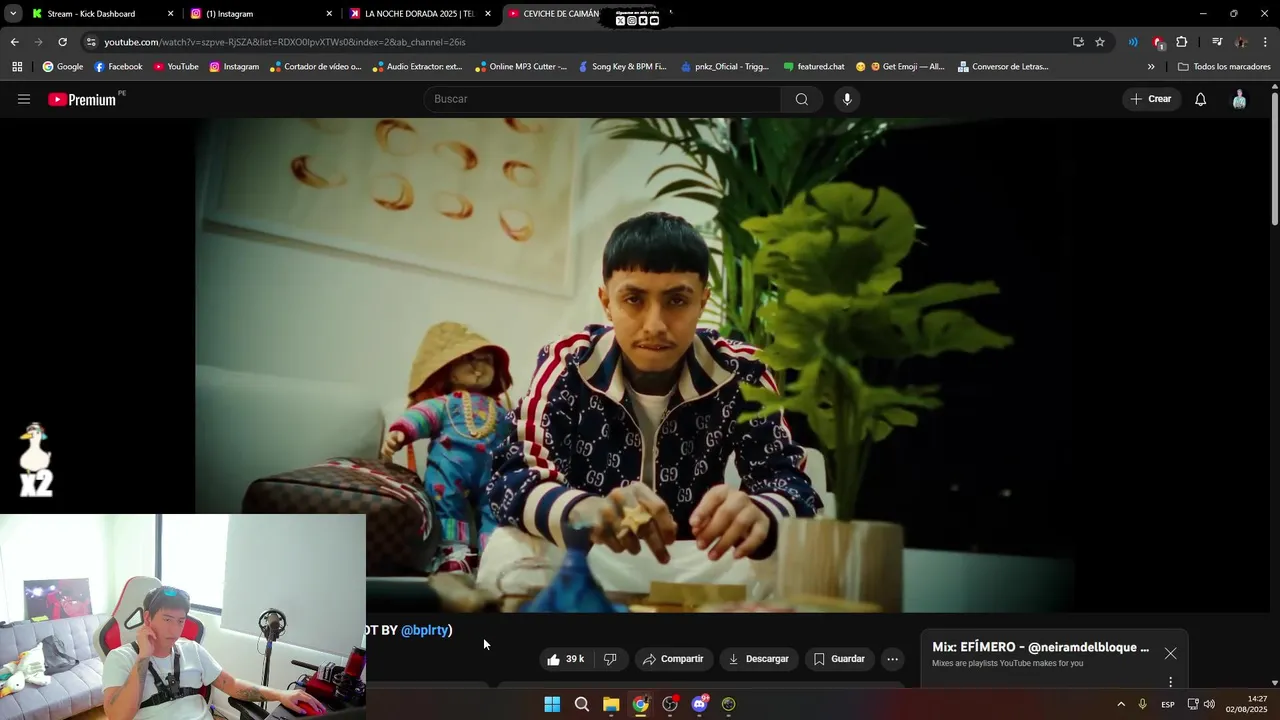
Task: Open the Crear create menu
Action: tap(1151, 99)
